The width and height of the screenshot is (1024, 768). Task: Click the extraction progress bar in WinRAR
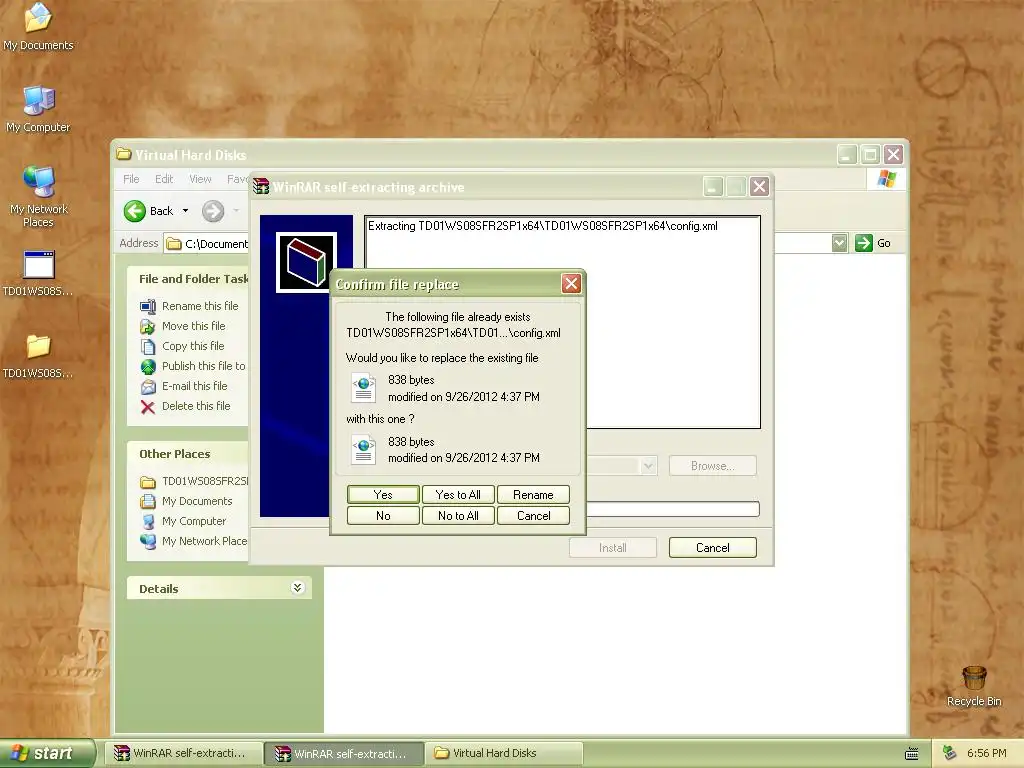673,509
